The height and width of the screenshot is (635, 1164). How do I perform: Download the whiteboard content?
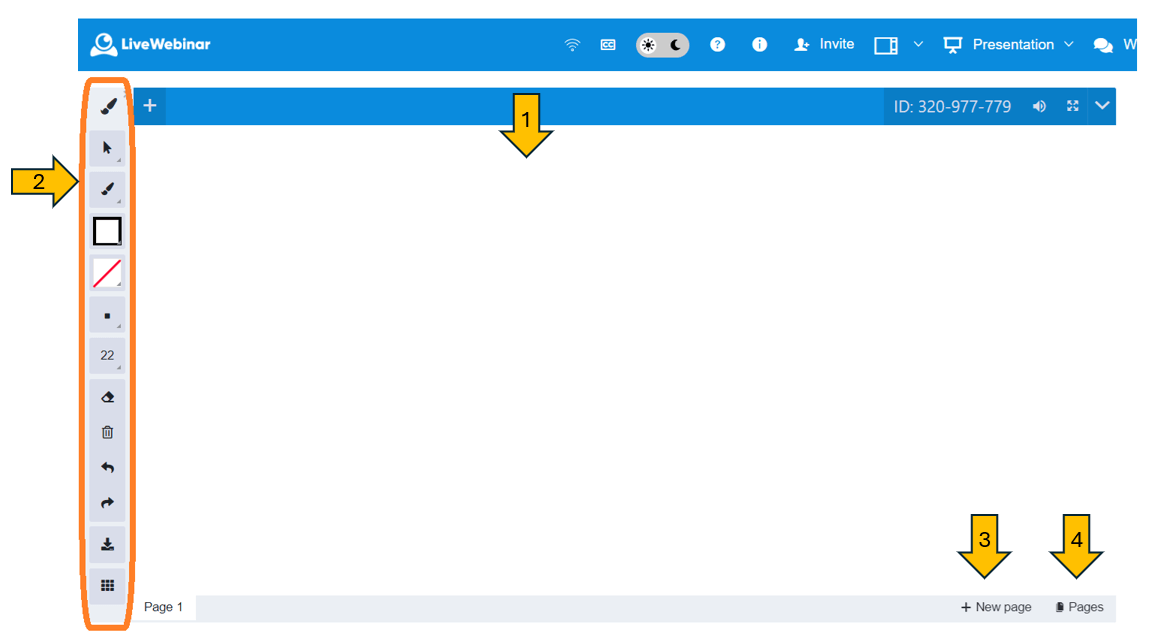[107, 545]
